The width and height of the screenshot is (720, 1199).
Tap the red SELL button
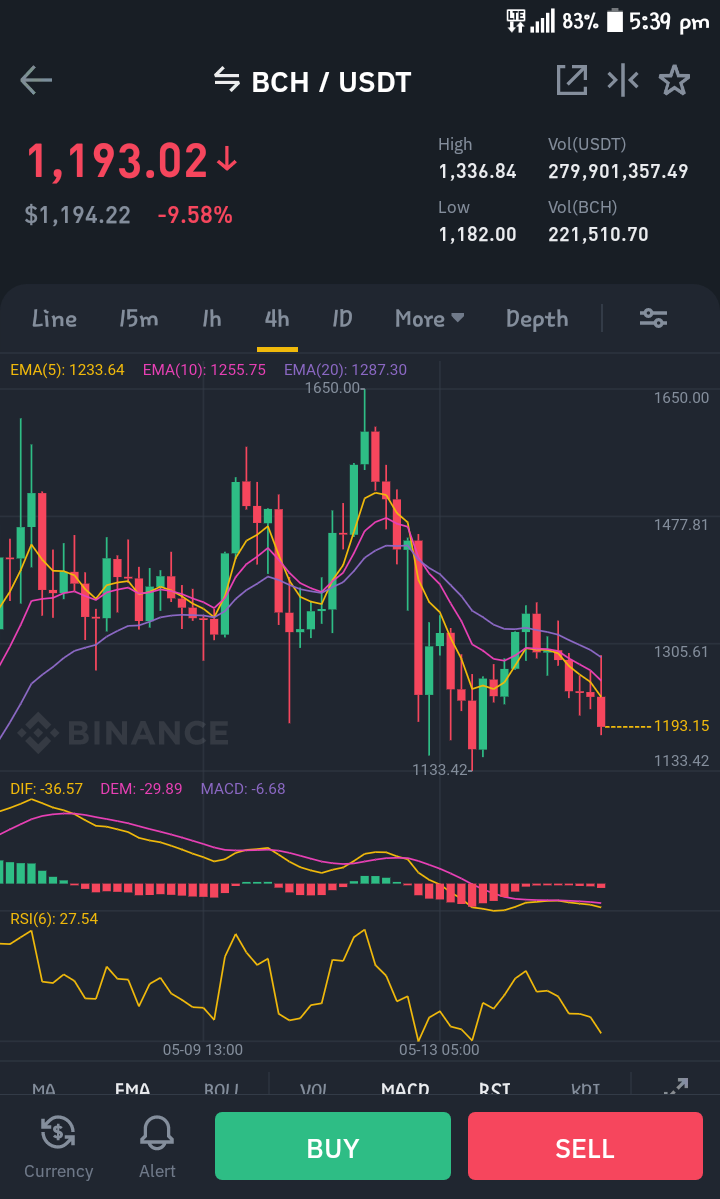point(585,1146)
